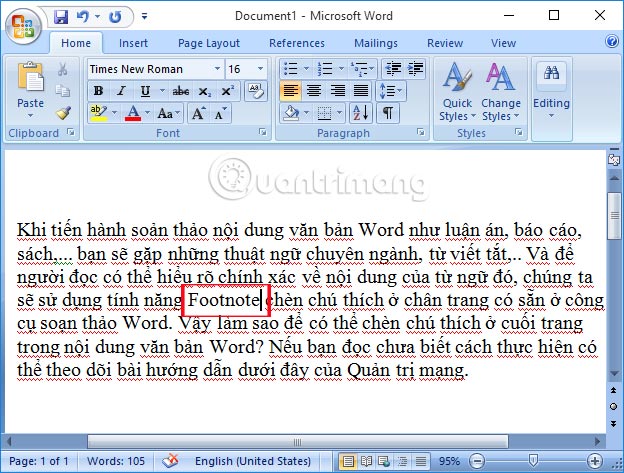Select the Format Painter brush

point(63,112)
